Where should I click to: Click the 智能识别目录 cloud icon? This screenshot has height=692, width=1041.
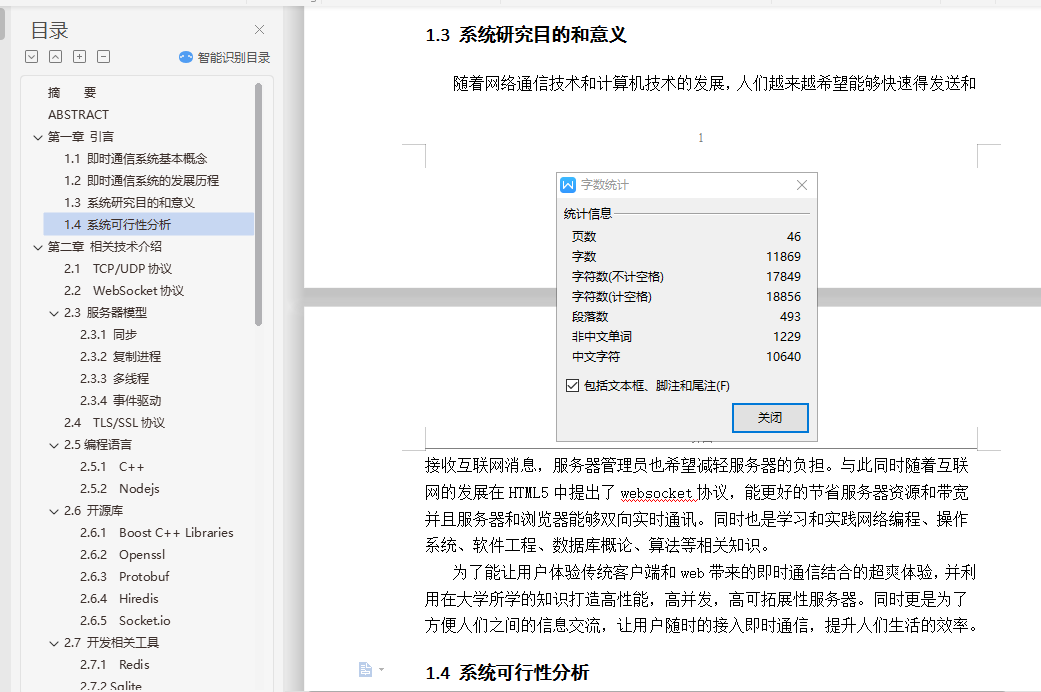186,58
